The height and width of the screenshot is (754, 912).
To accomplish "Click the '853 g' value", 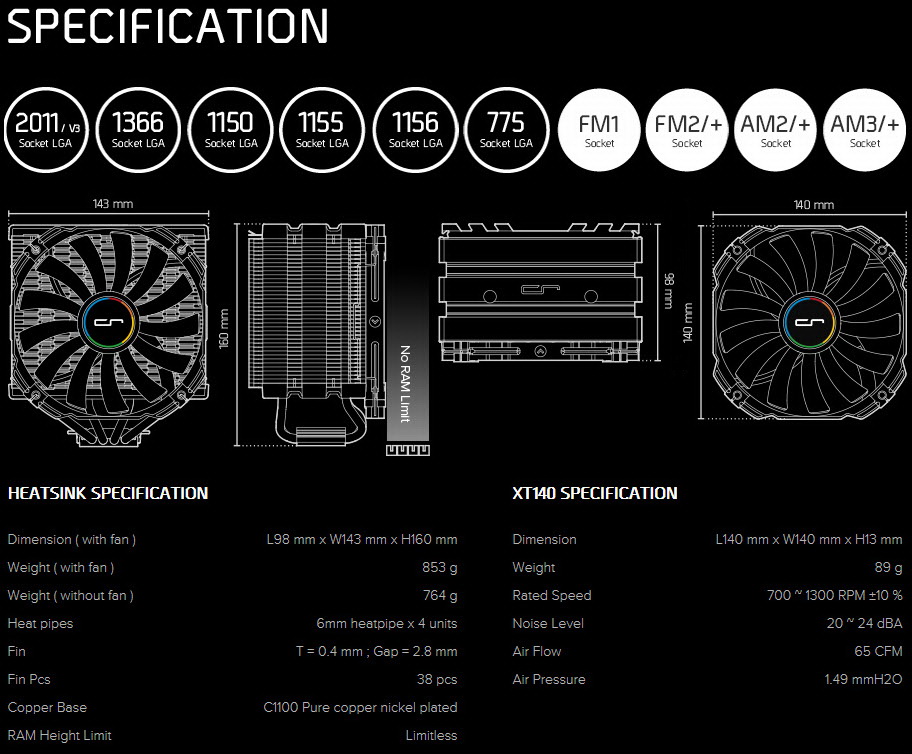I will 440,567.
